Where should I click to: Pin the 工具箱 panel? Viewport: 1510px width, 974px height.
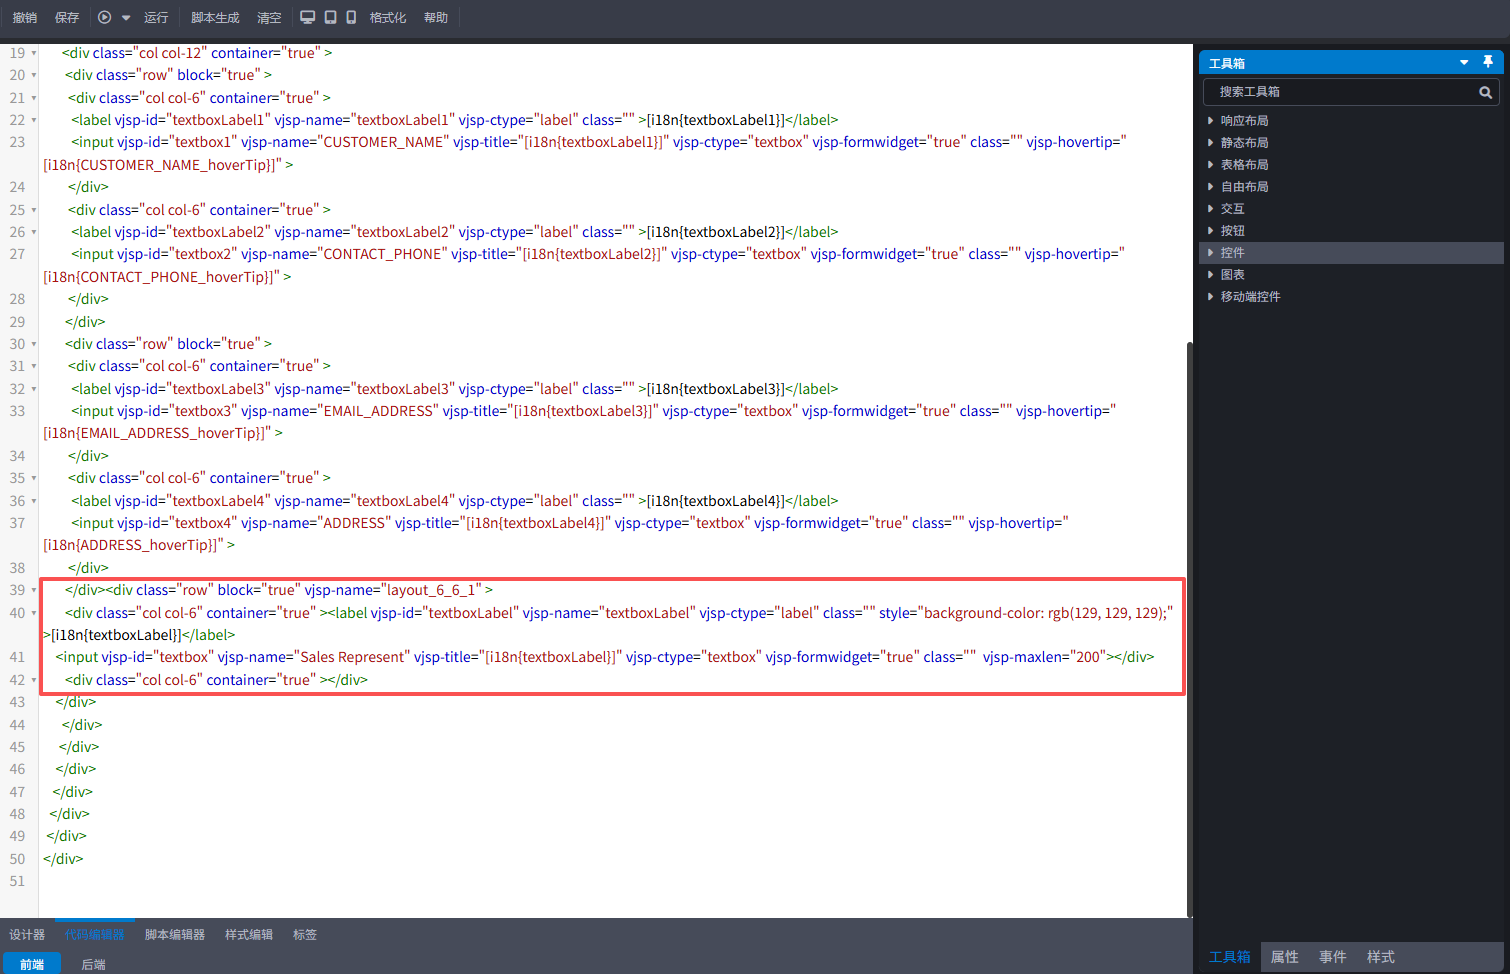1488,62
